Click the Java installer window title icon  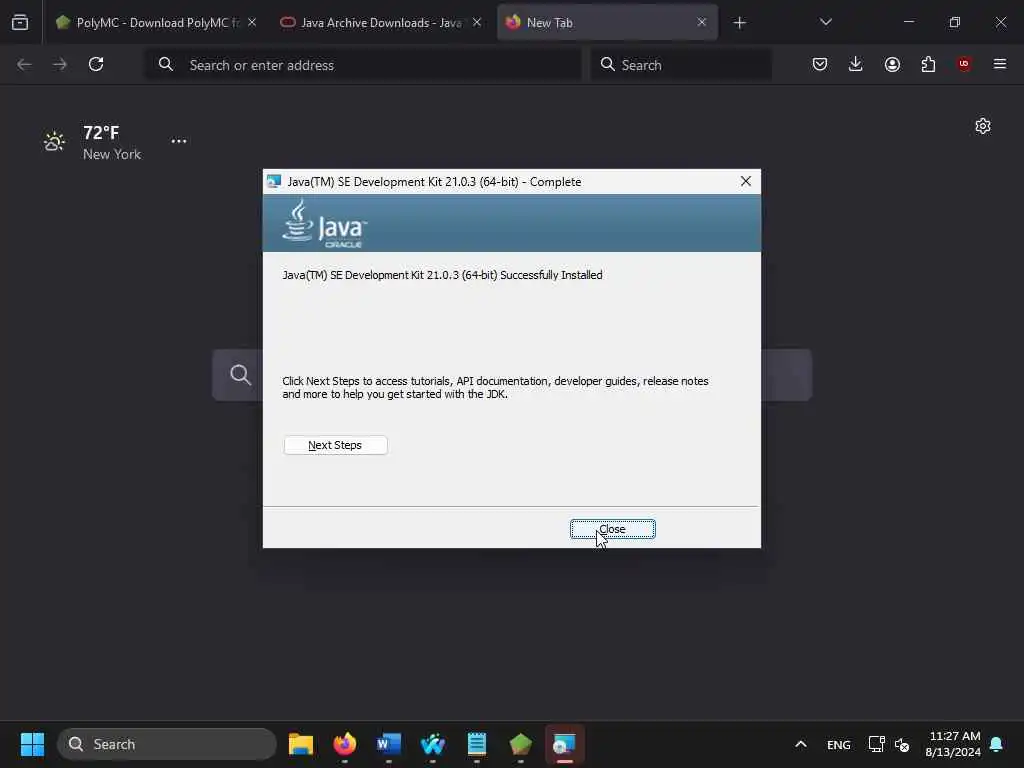tap(274, 181)
